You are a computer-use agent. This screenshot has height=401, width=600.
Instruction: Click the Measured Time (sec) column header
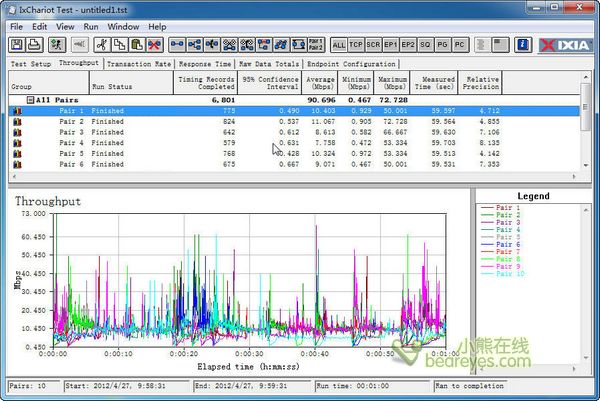tap(434, 83)
